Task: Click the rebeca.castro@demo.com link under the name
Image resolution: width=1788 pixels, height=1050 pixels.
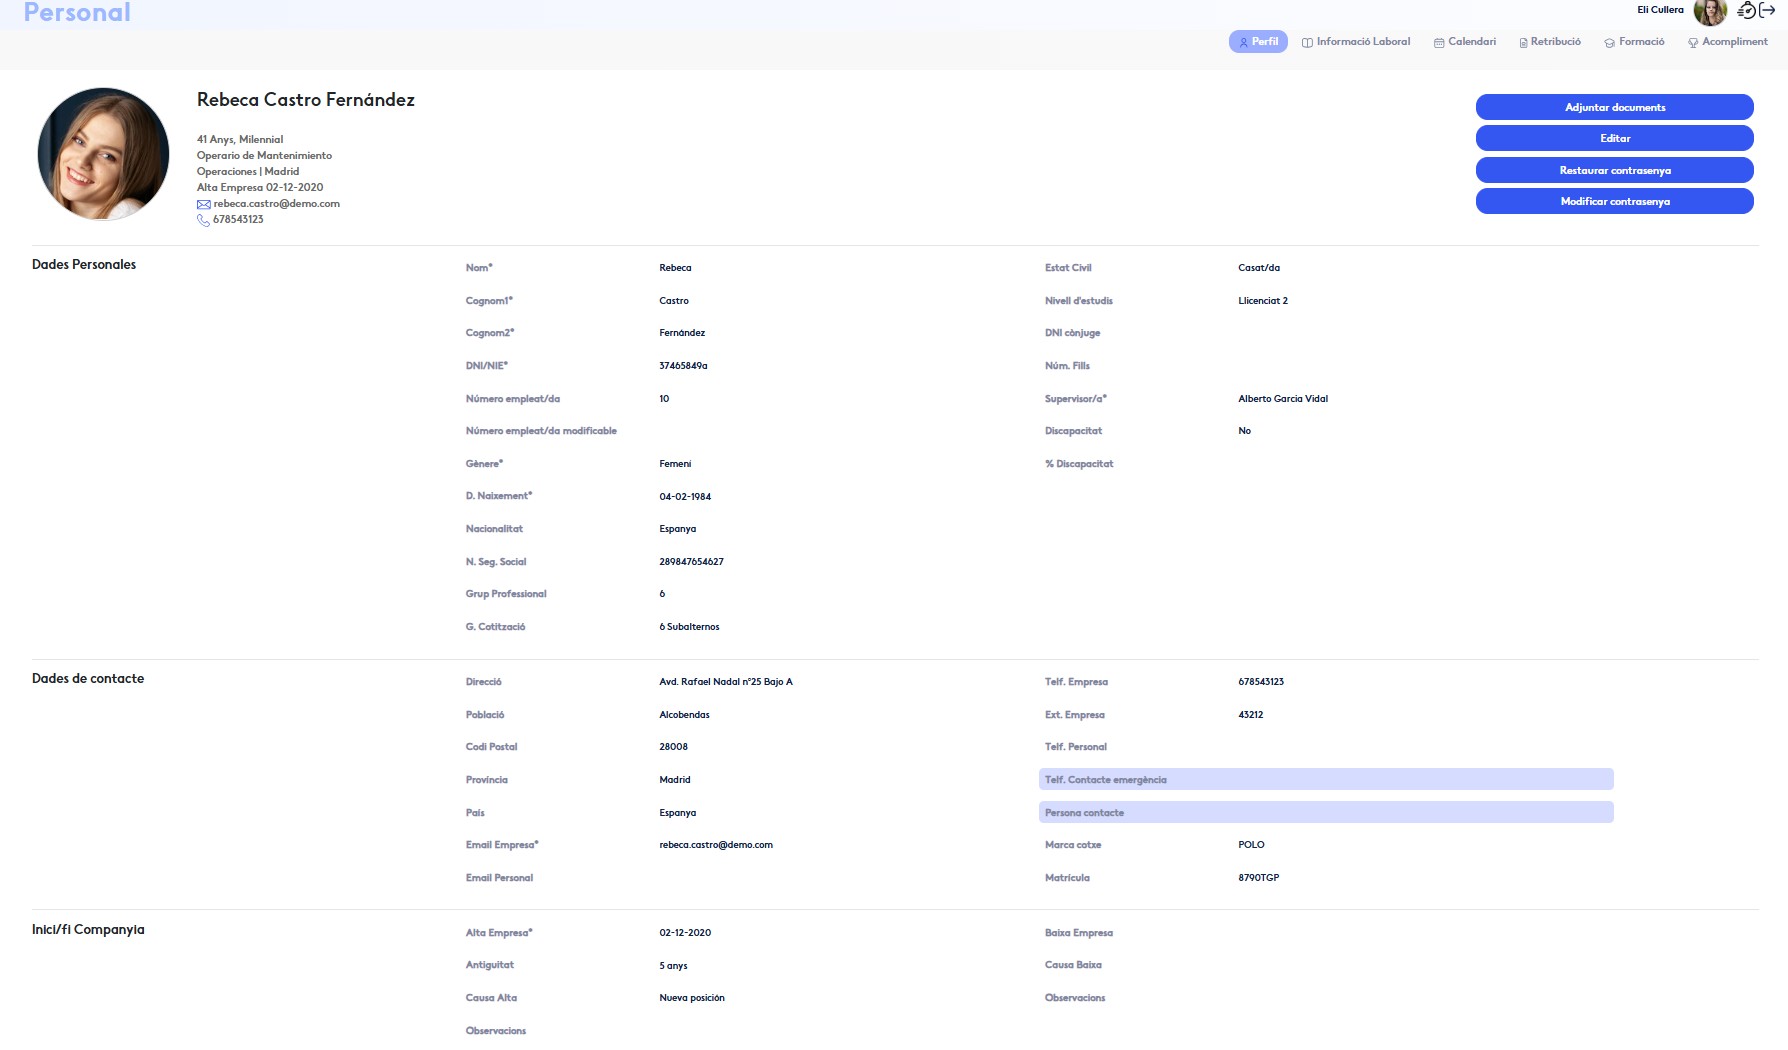Action: 276,204
